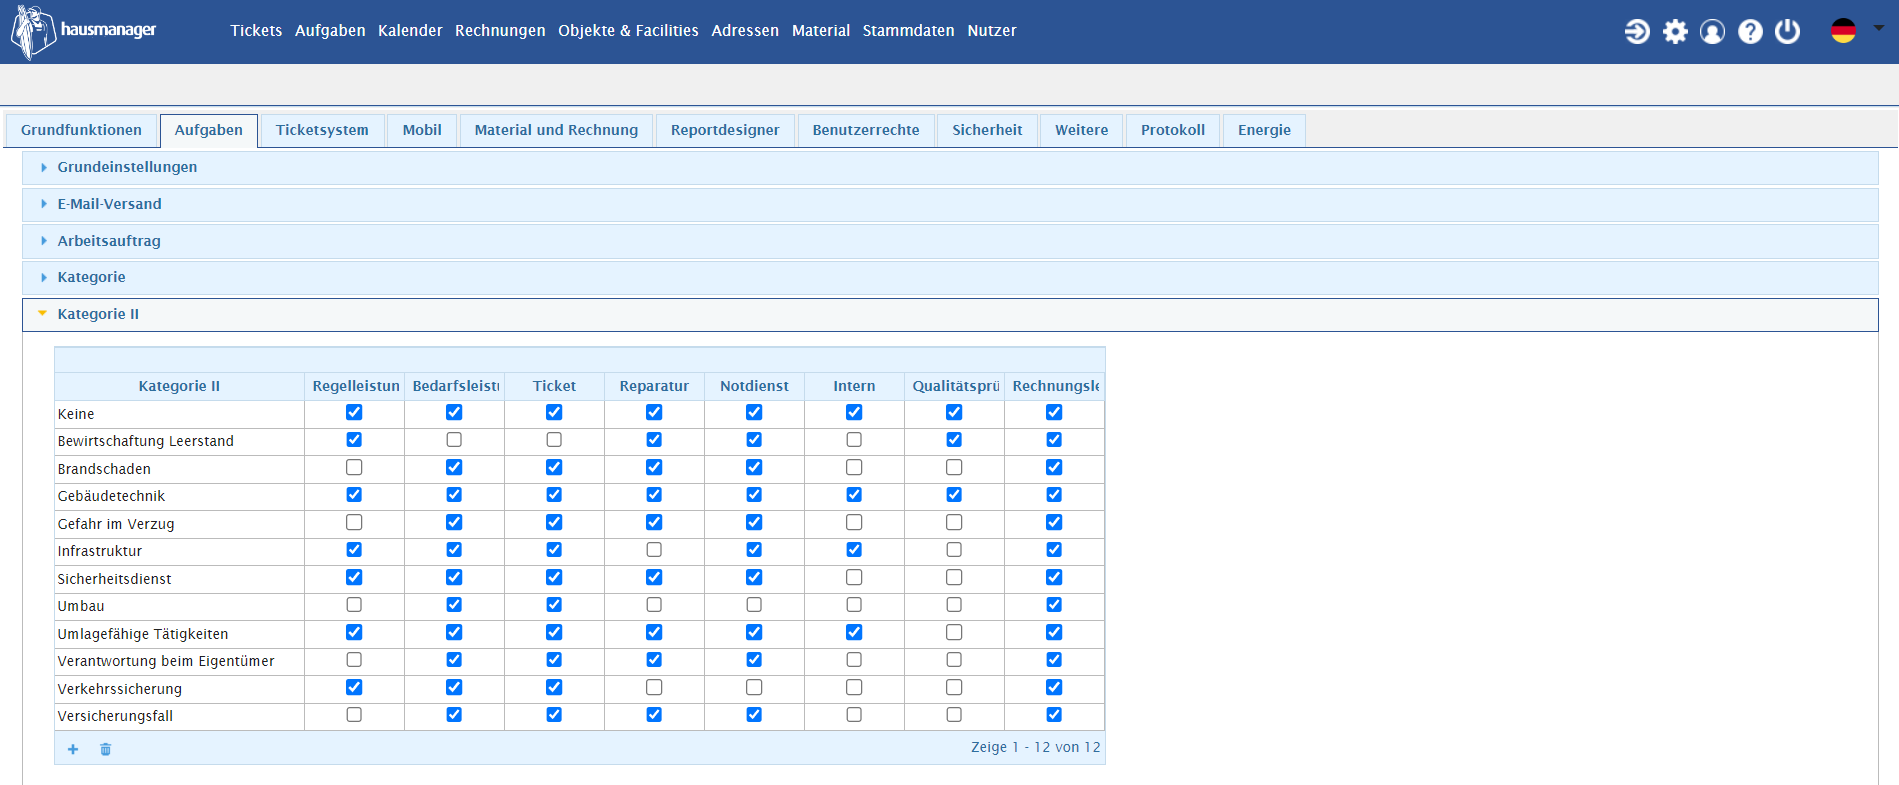Delete selected category with trash icon
1899x785 pixels.
(105, 749)
